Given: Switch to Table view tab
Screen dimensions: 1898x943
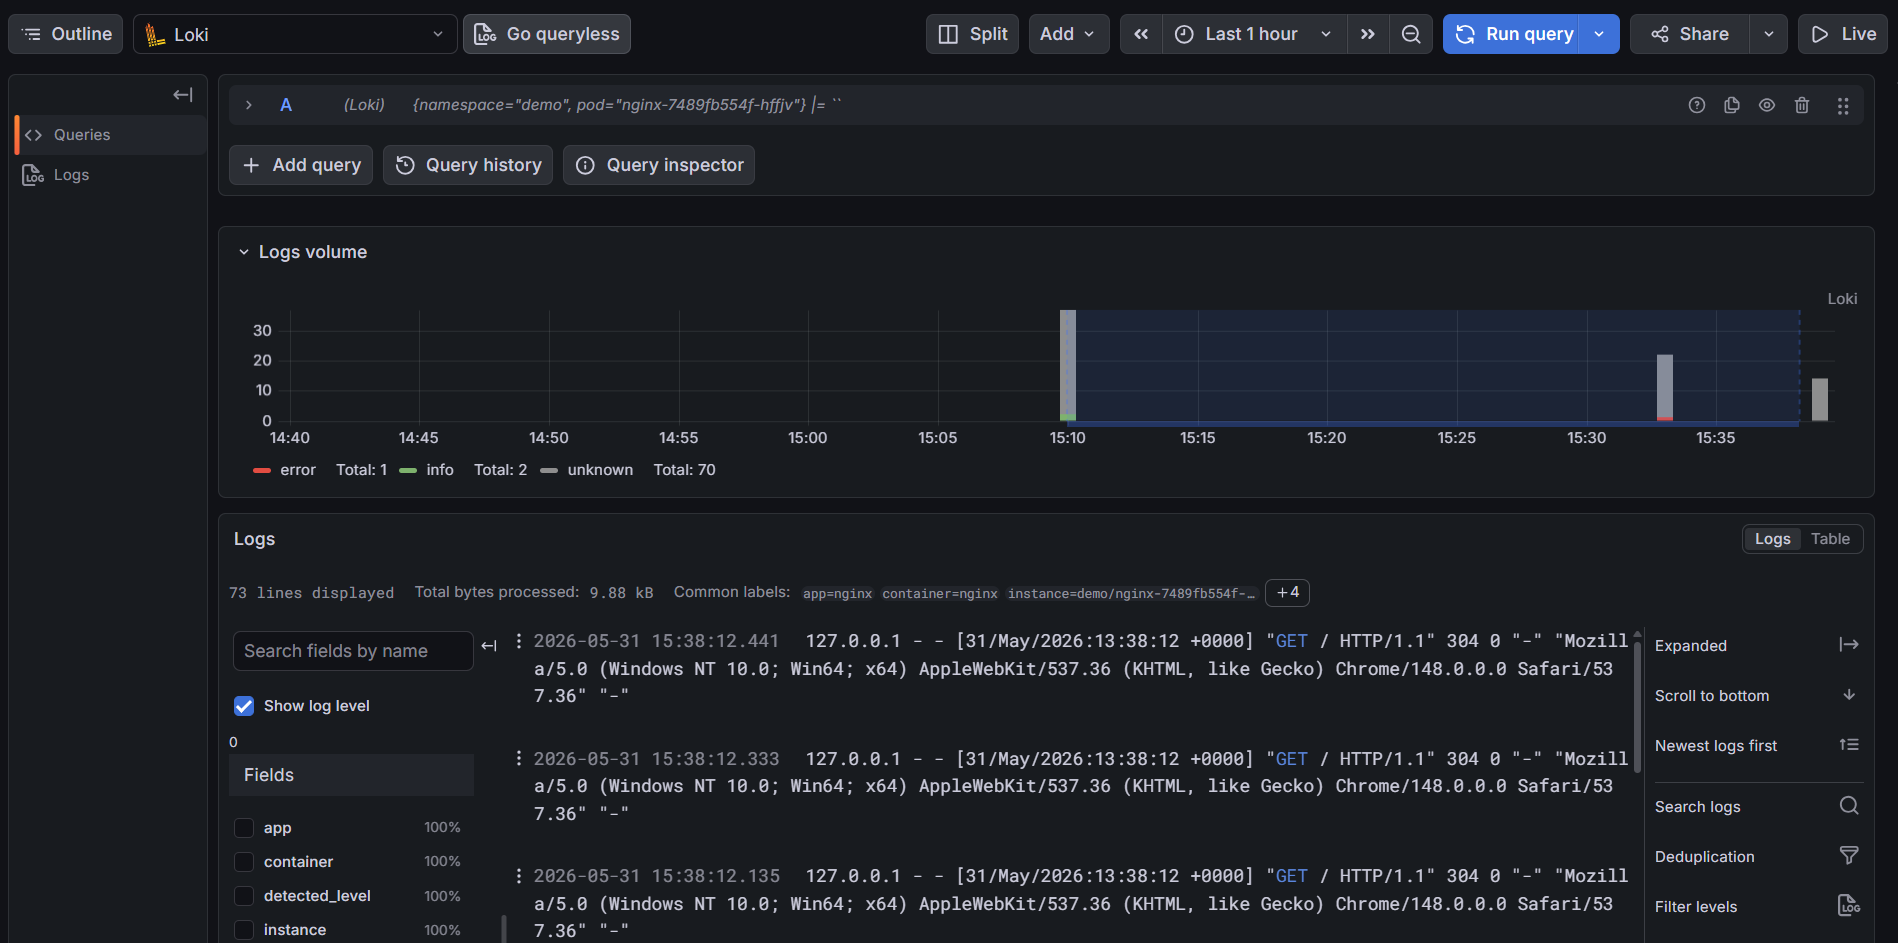Looking at the screenshot, I should (x=1830, y=539).
